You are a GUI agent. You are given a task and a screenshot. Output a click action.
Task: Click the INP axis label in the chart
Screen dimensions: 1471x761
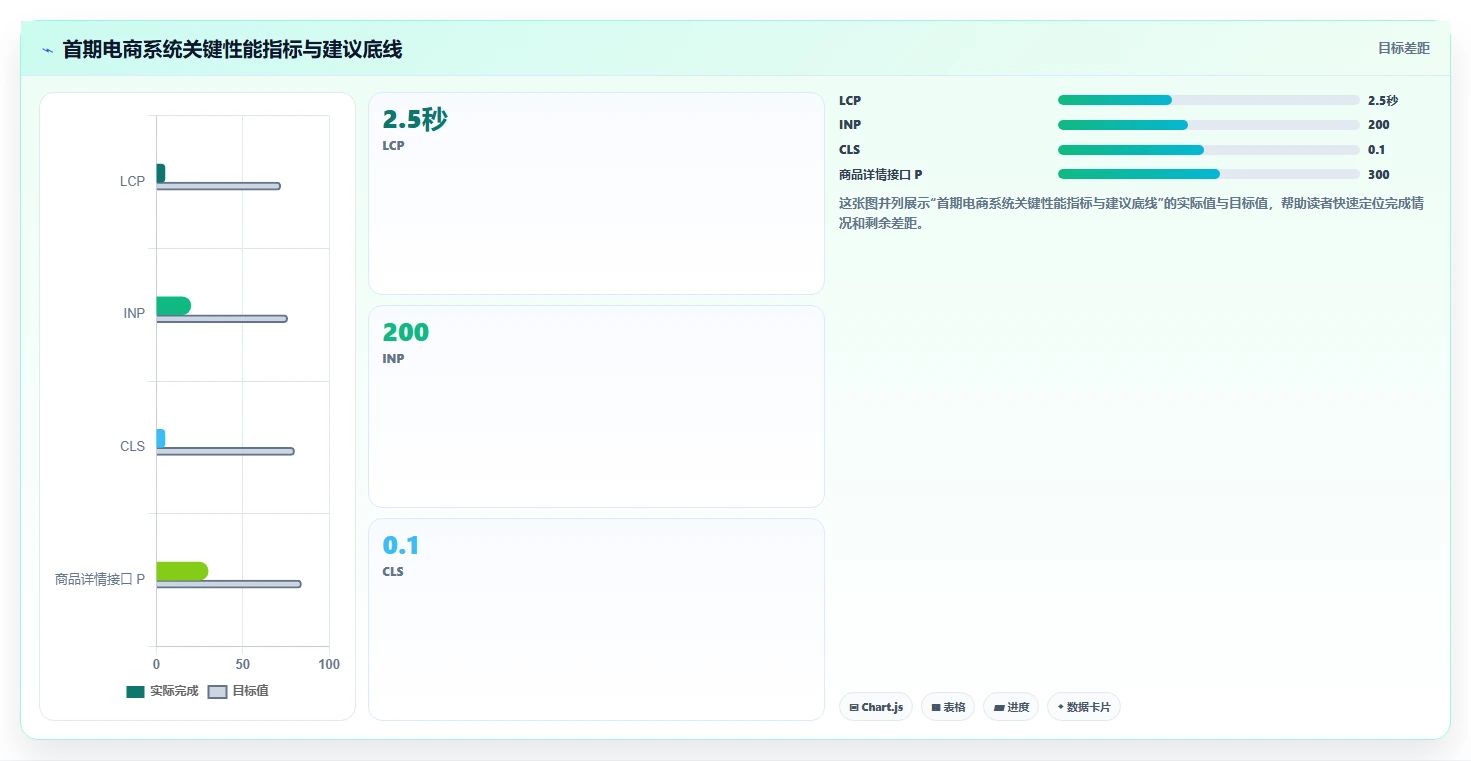point(134,313)
